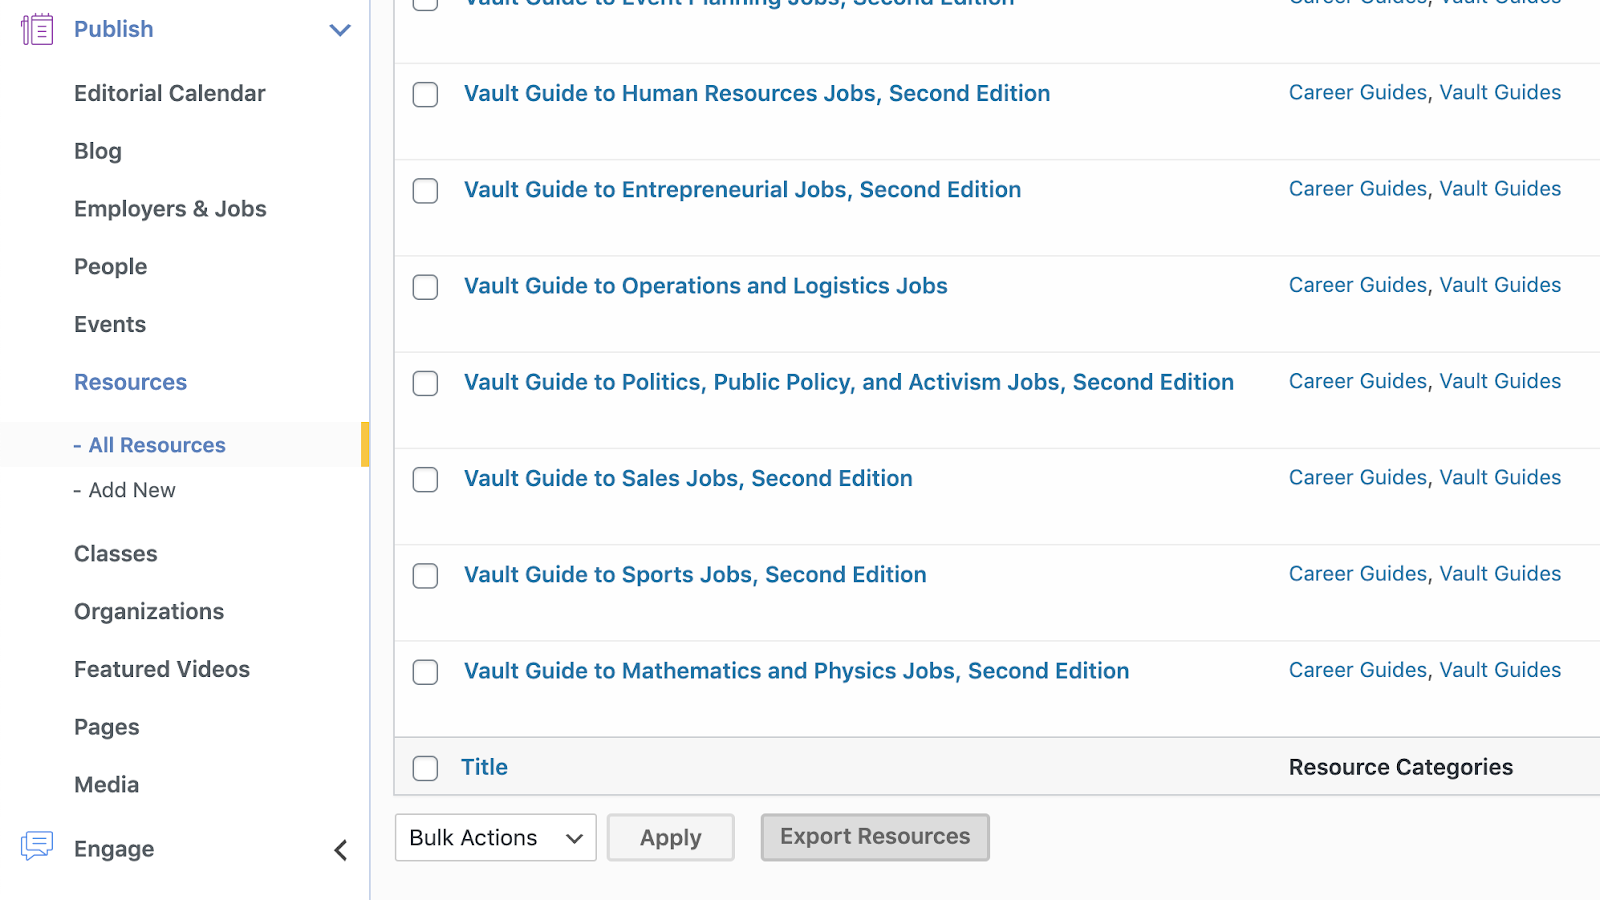Click the Export Resources button
The height and width of the screenshot is (900, 1600).
875,837
